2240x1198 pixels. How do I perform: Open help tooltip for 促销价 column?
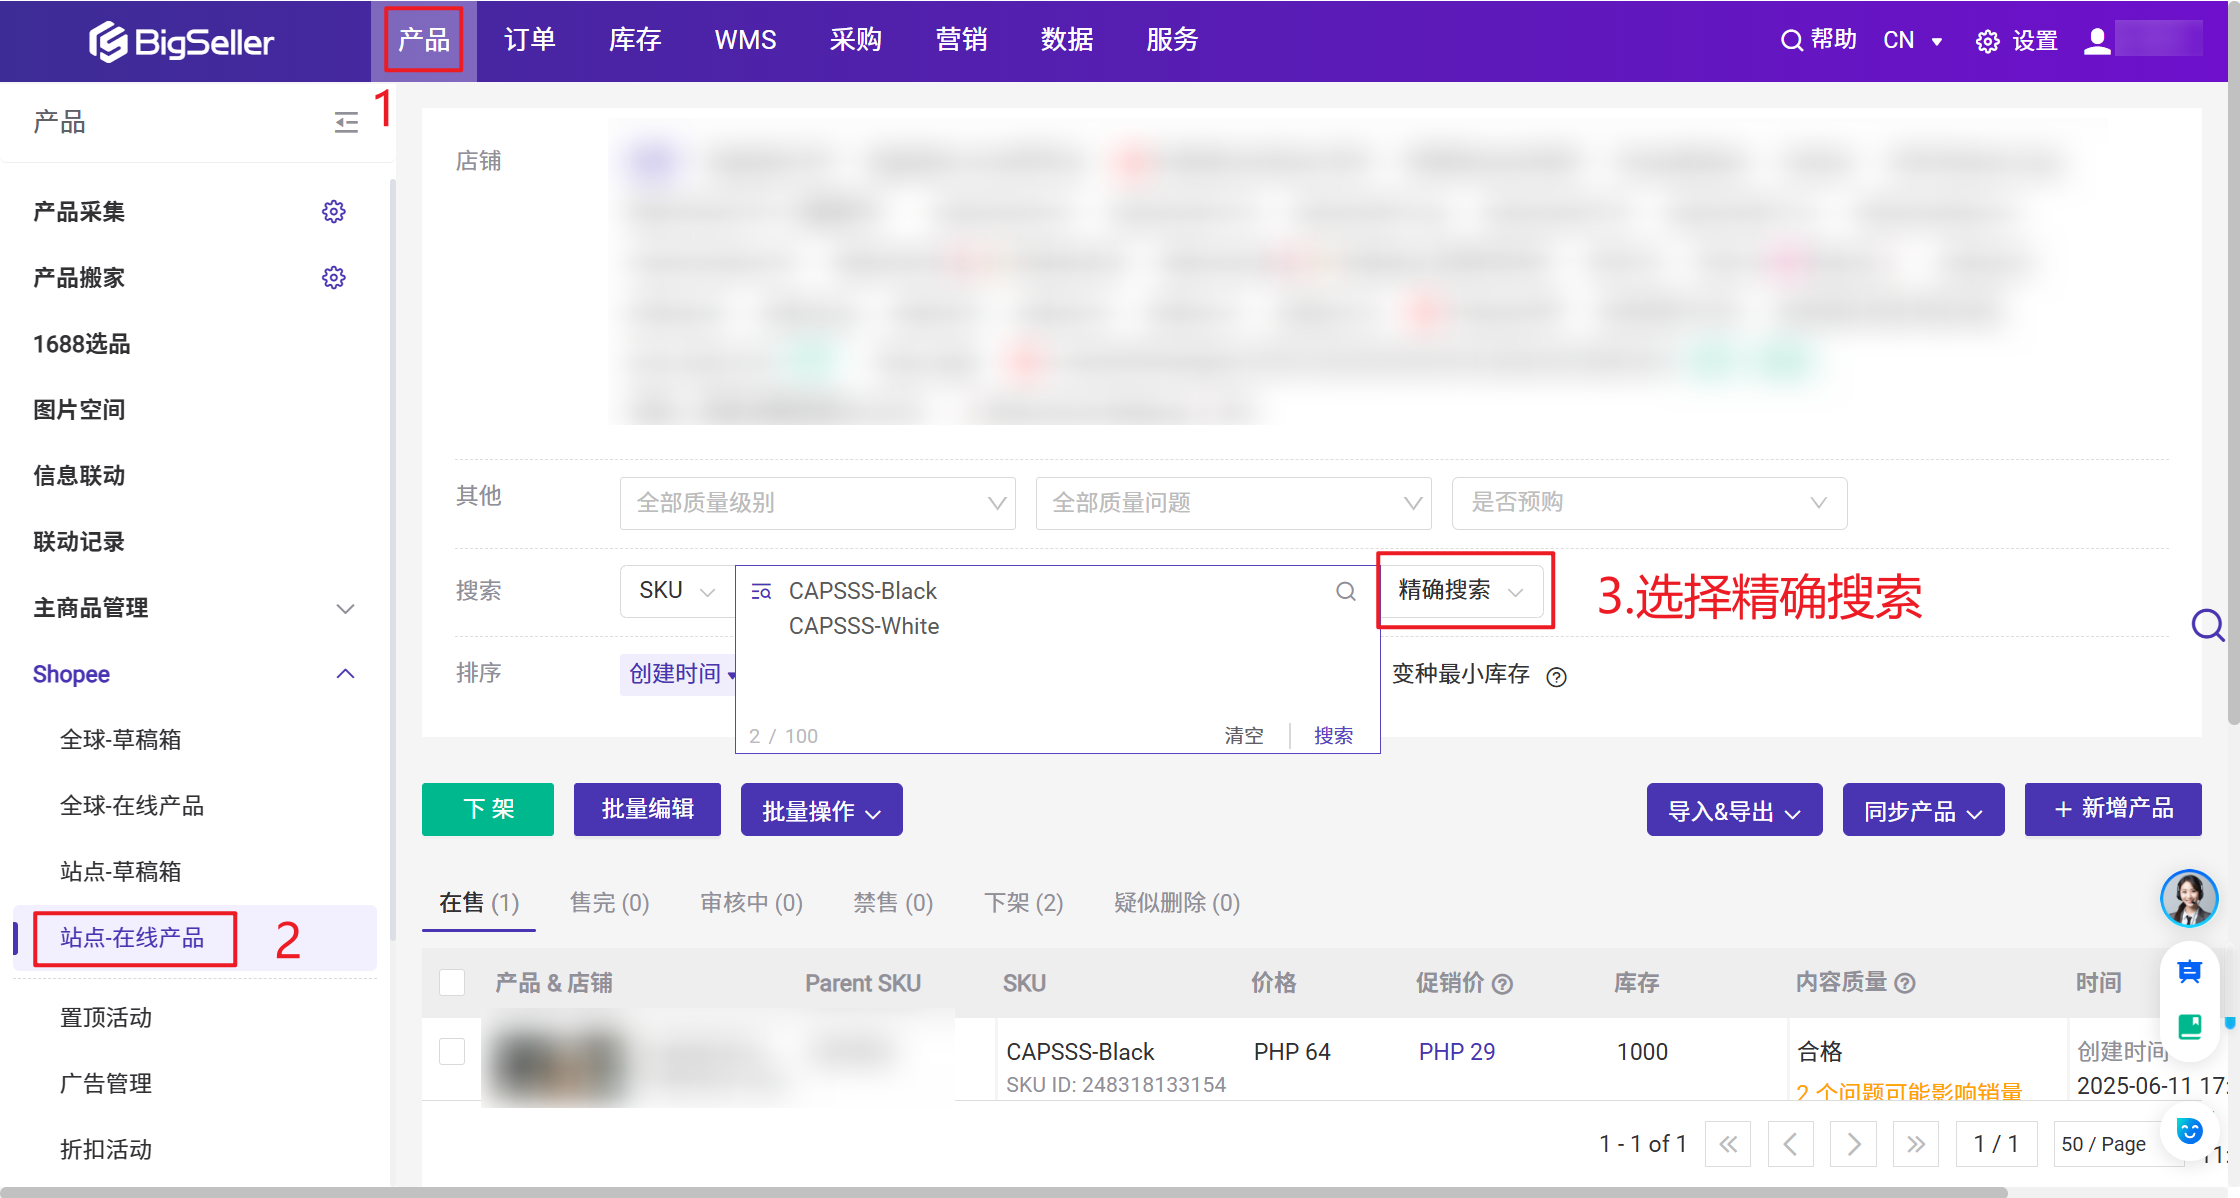[1502, 984]
